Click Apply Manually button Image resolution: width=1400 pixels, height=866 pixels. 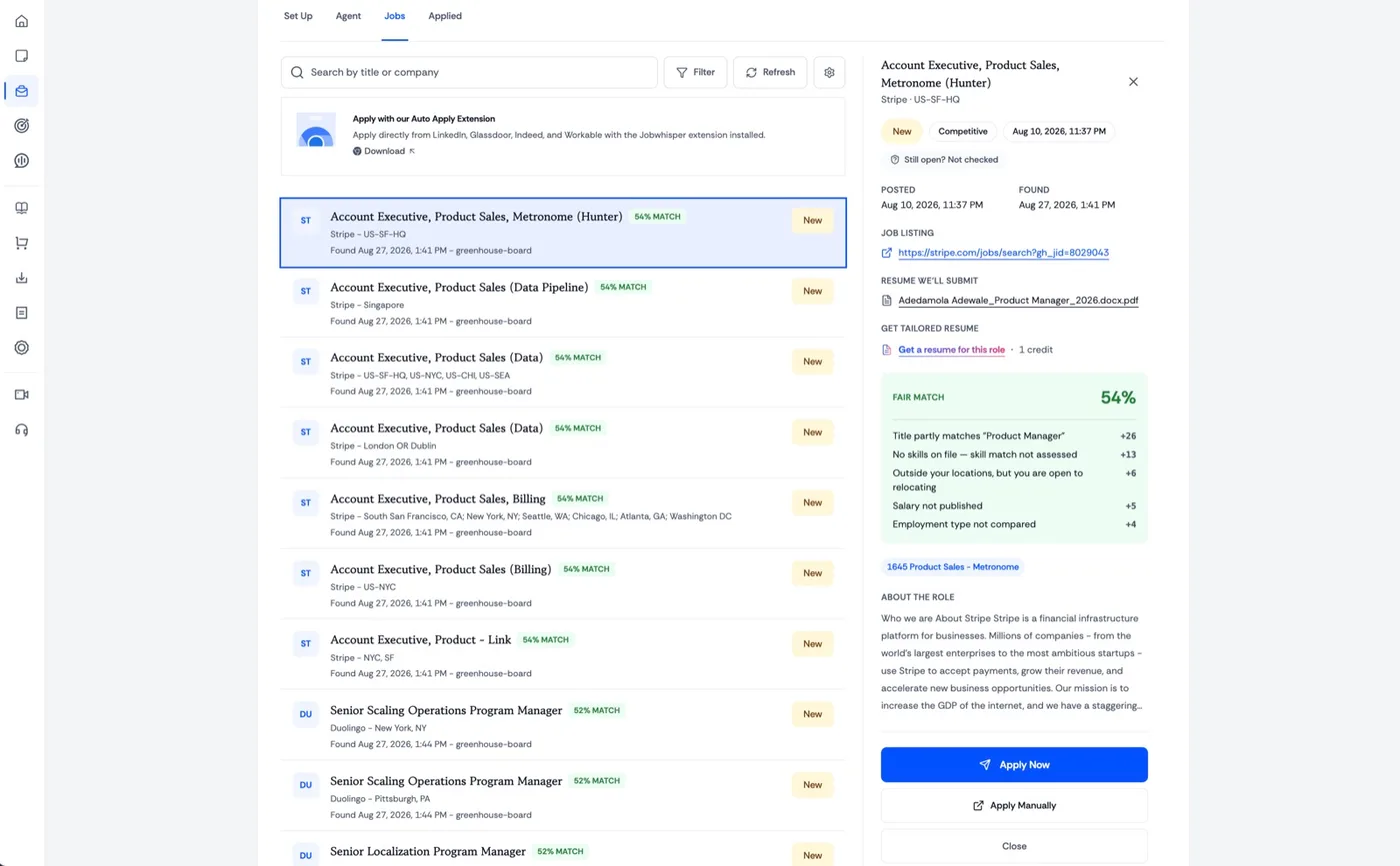tap(1014, 805)
